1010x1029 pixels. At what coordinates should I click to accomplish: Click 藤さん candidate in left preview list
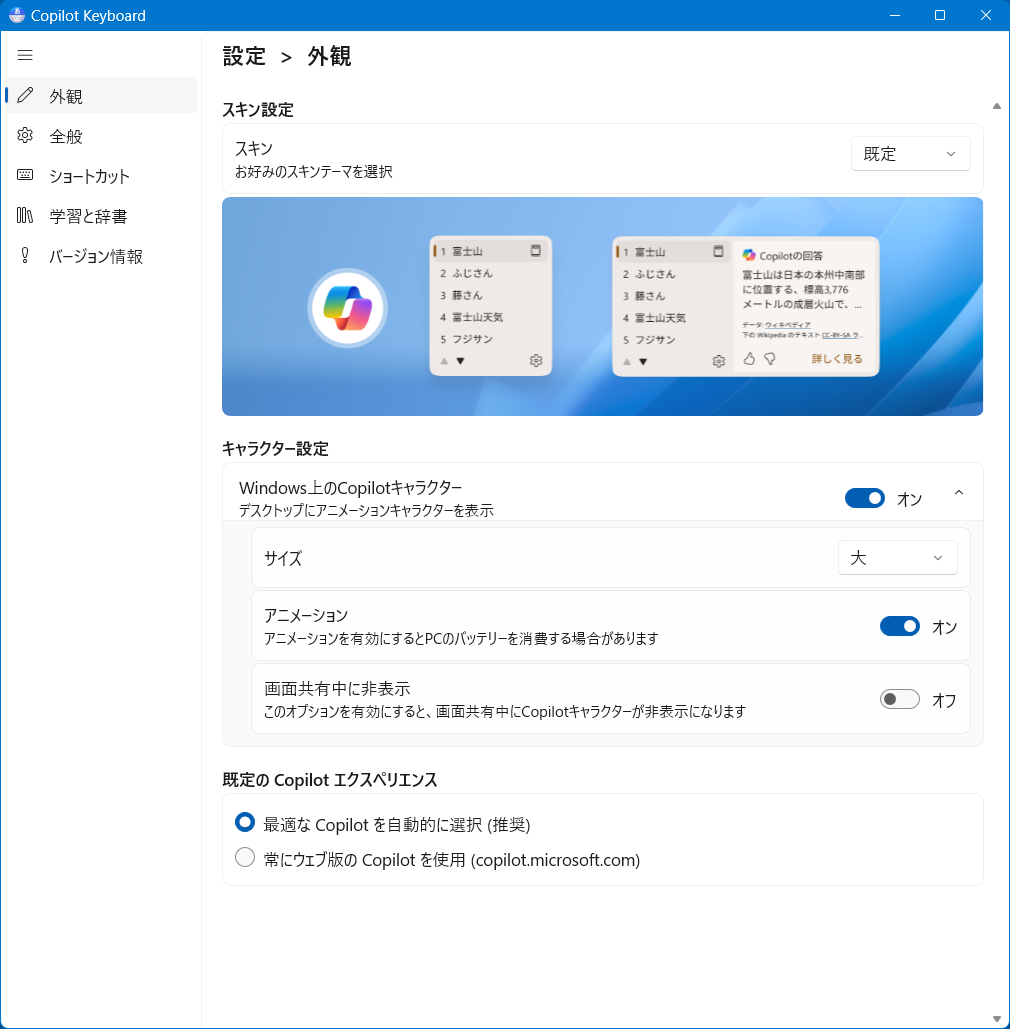(x=467, y=295)
